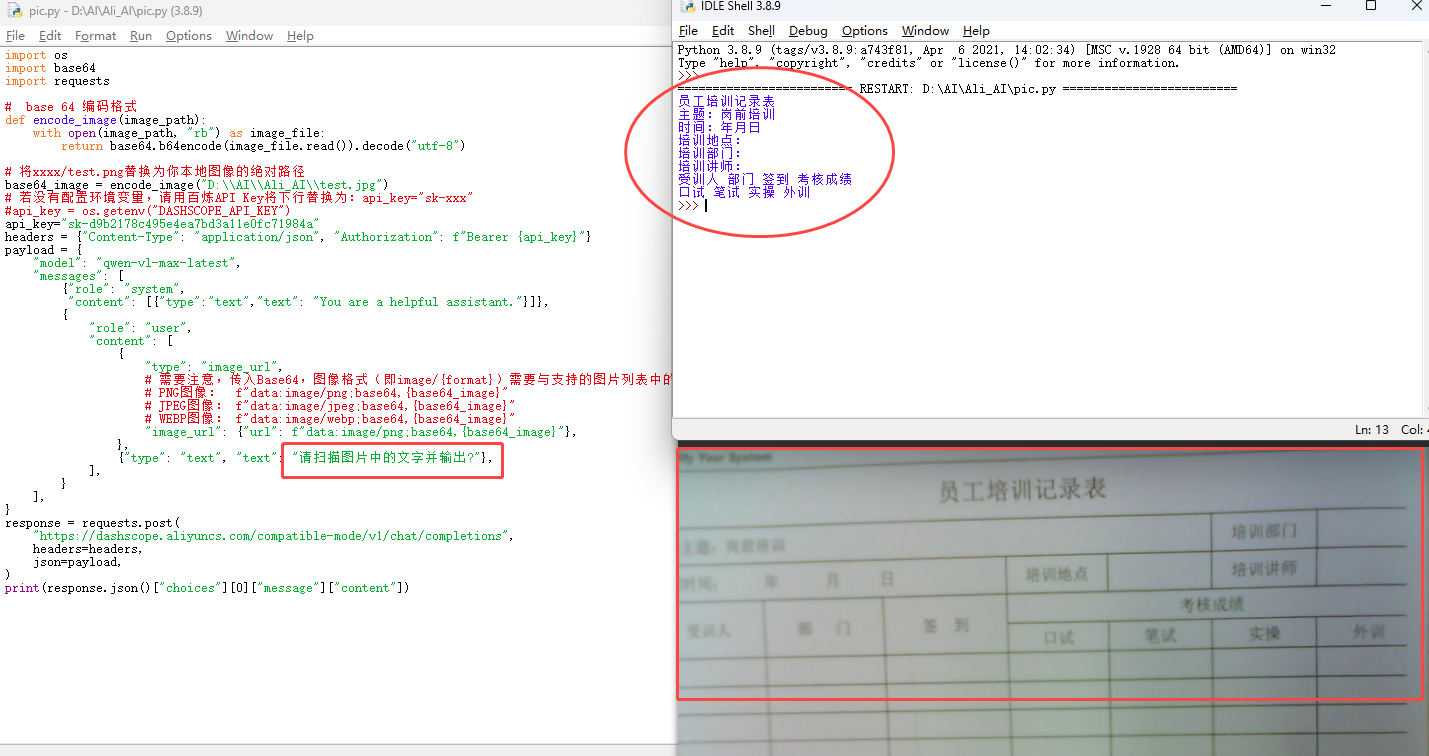The height and width of the screenshot is (756, 1429).
Task: Minimize the IDLE Shell window
Action: point(1324,6)
